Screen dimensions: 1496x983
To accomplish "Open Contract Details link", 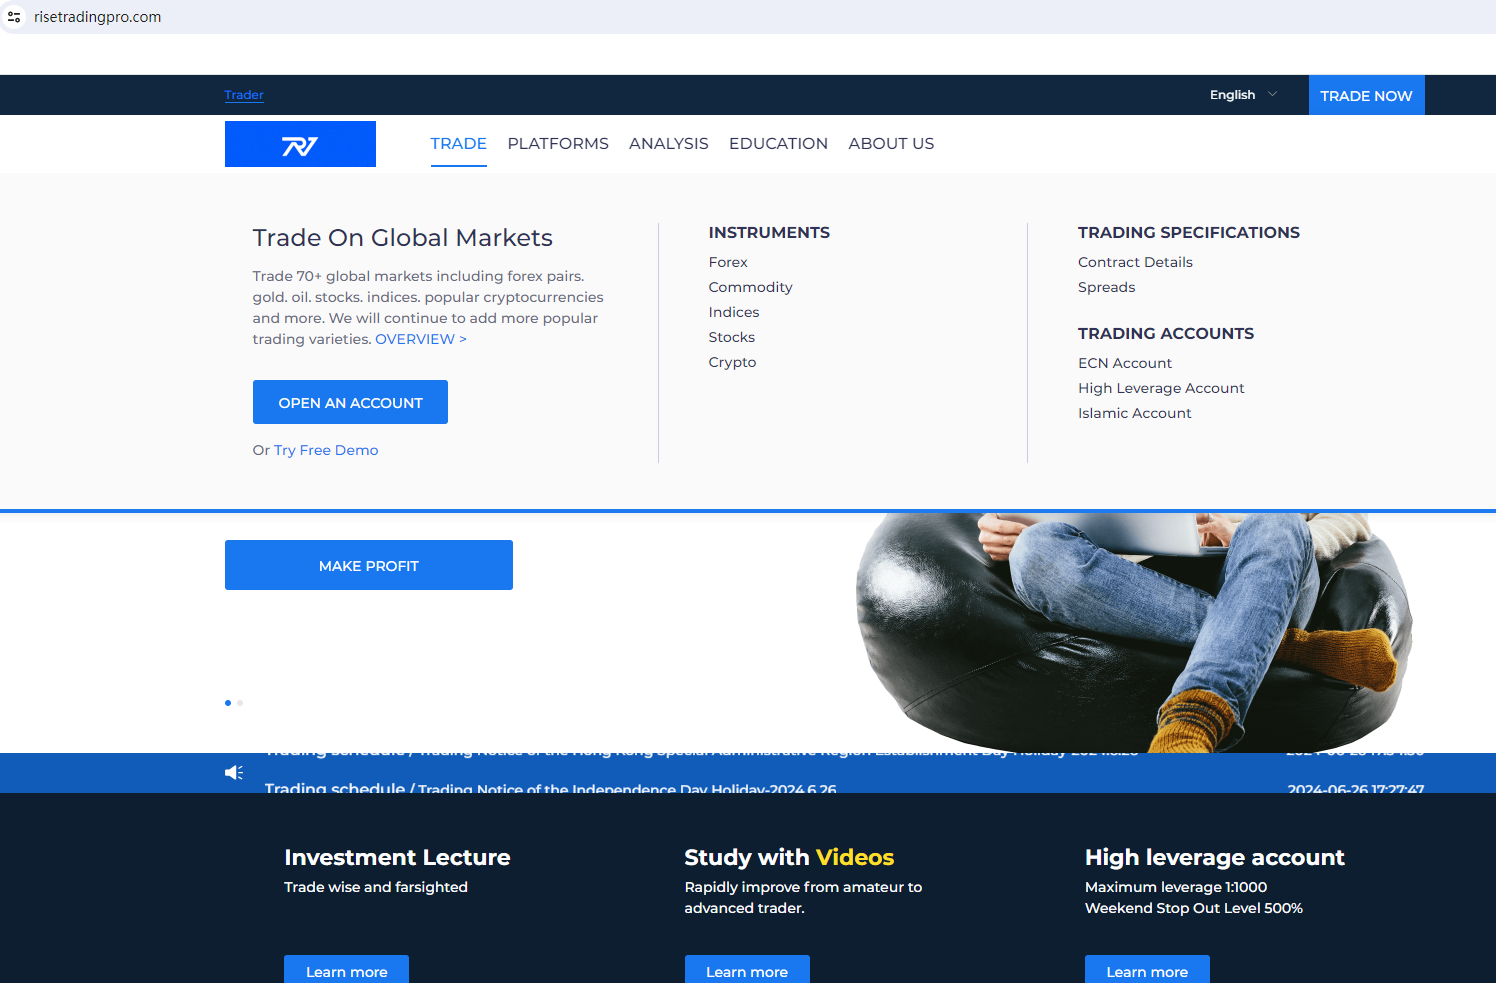I will point(1135,262).
